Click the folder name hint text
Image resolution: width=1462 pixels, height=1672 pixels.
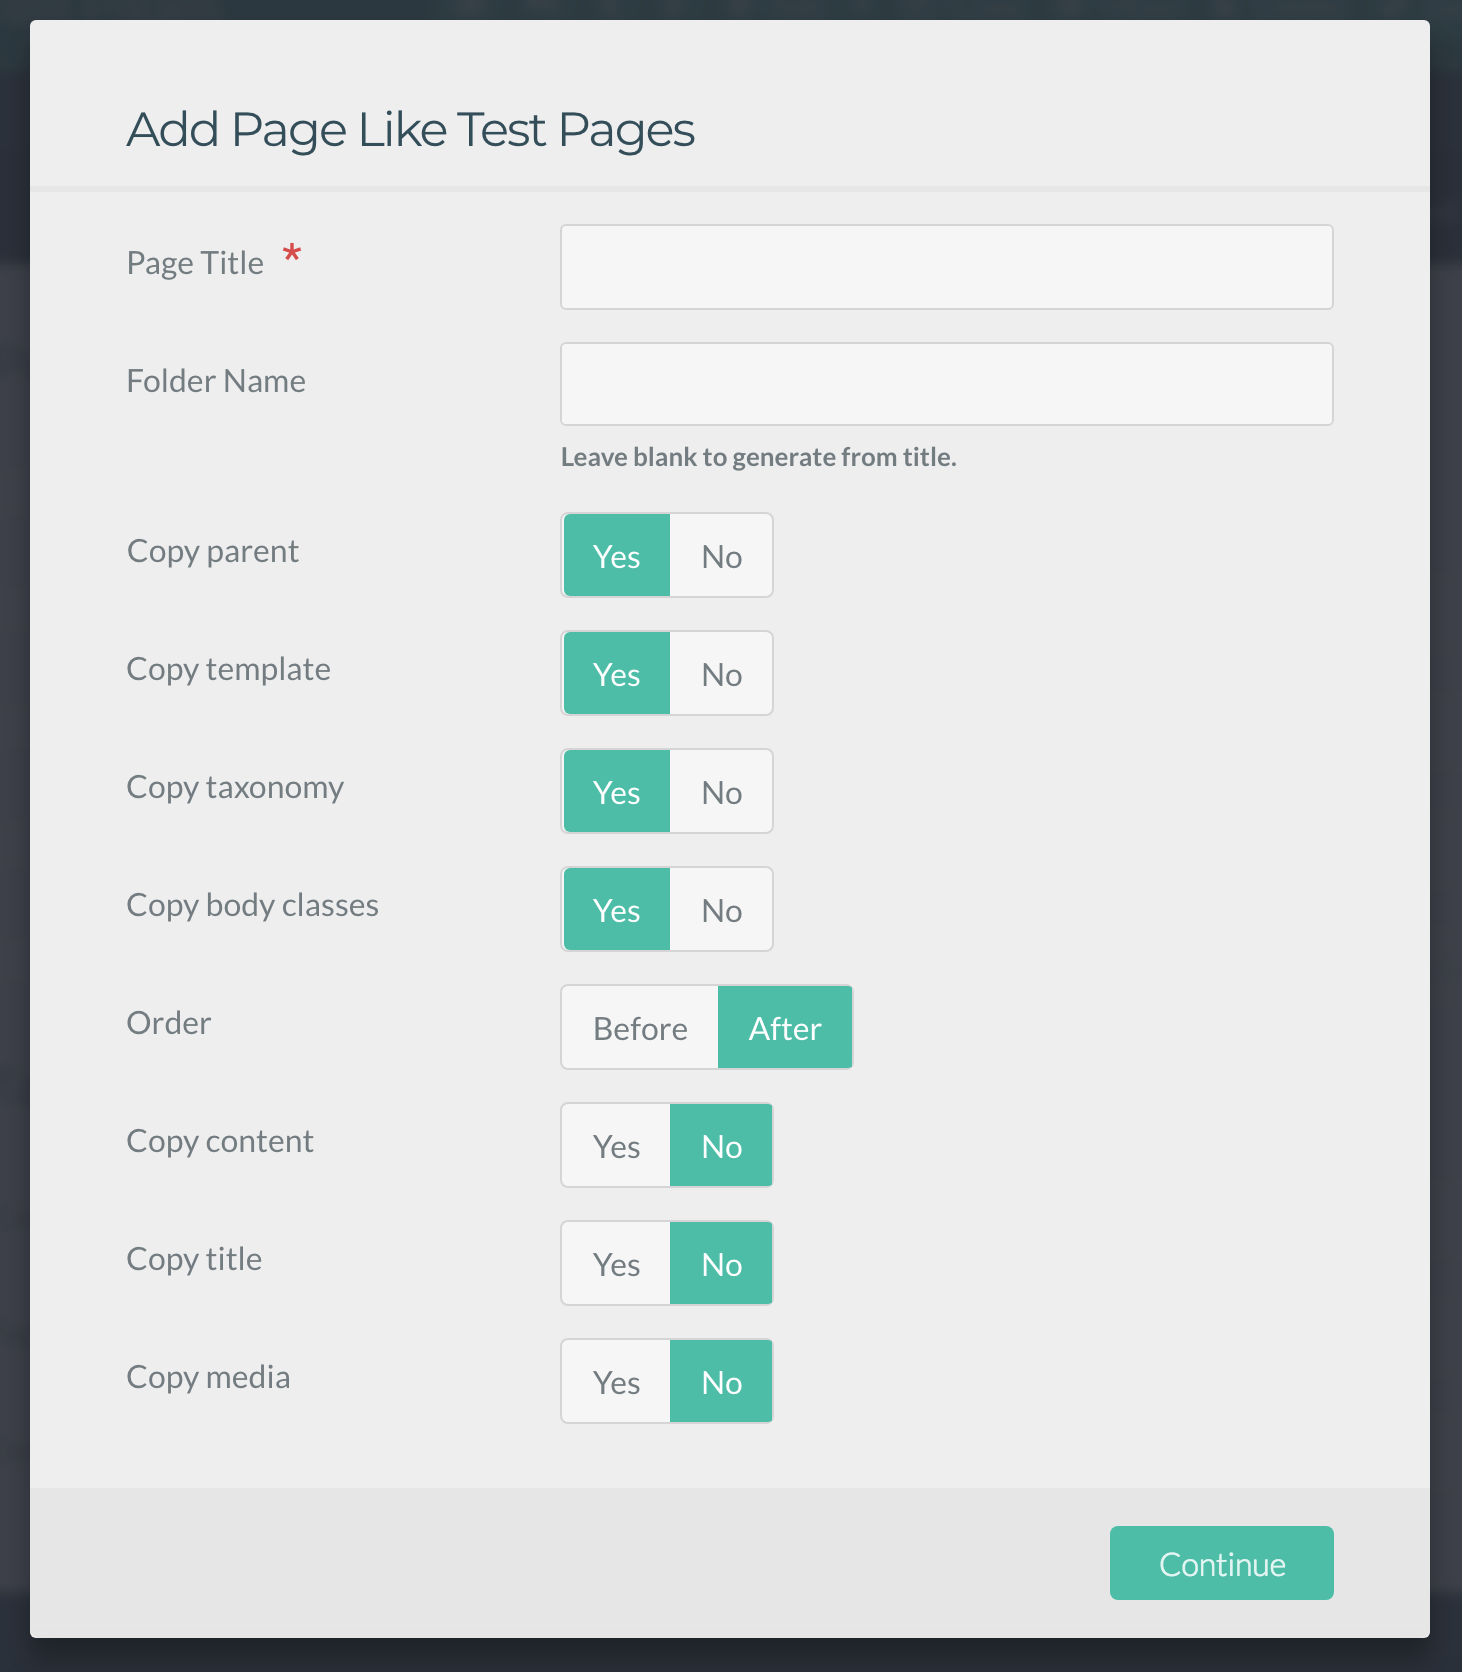(x=757, y=457)
